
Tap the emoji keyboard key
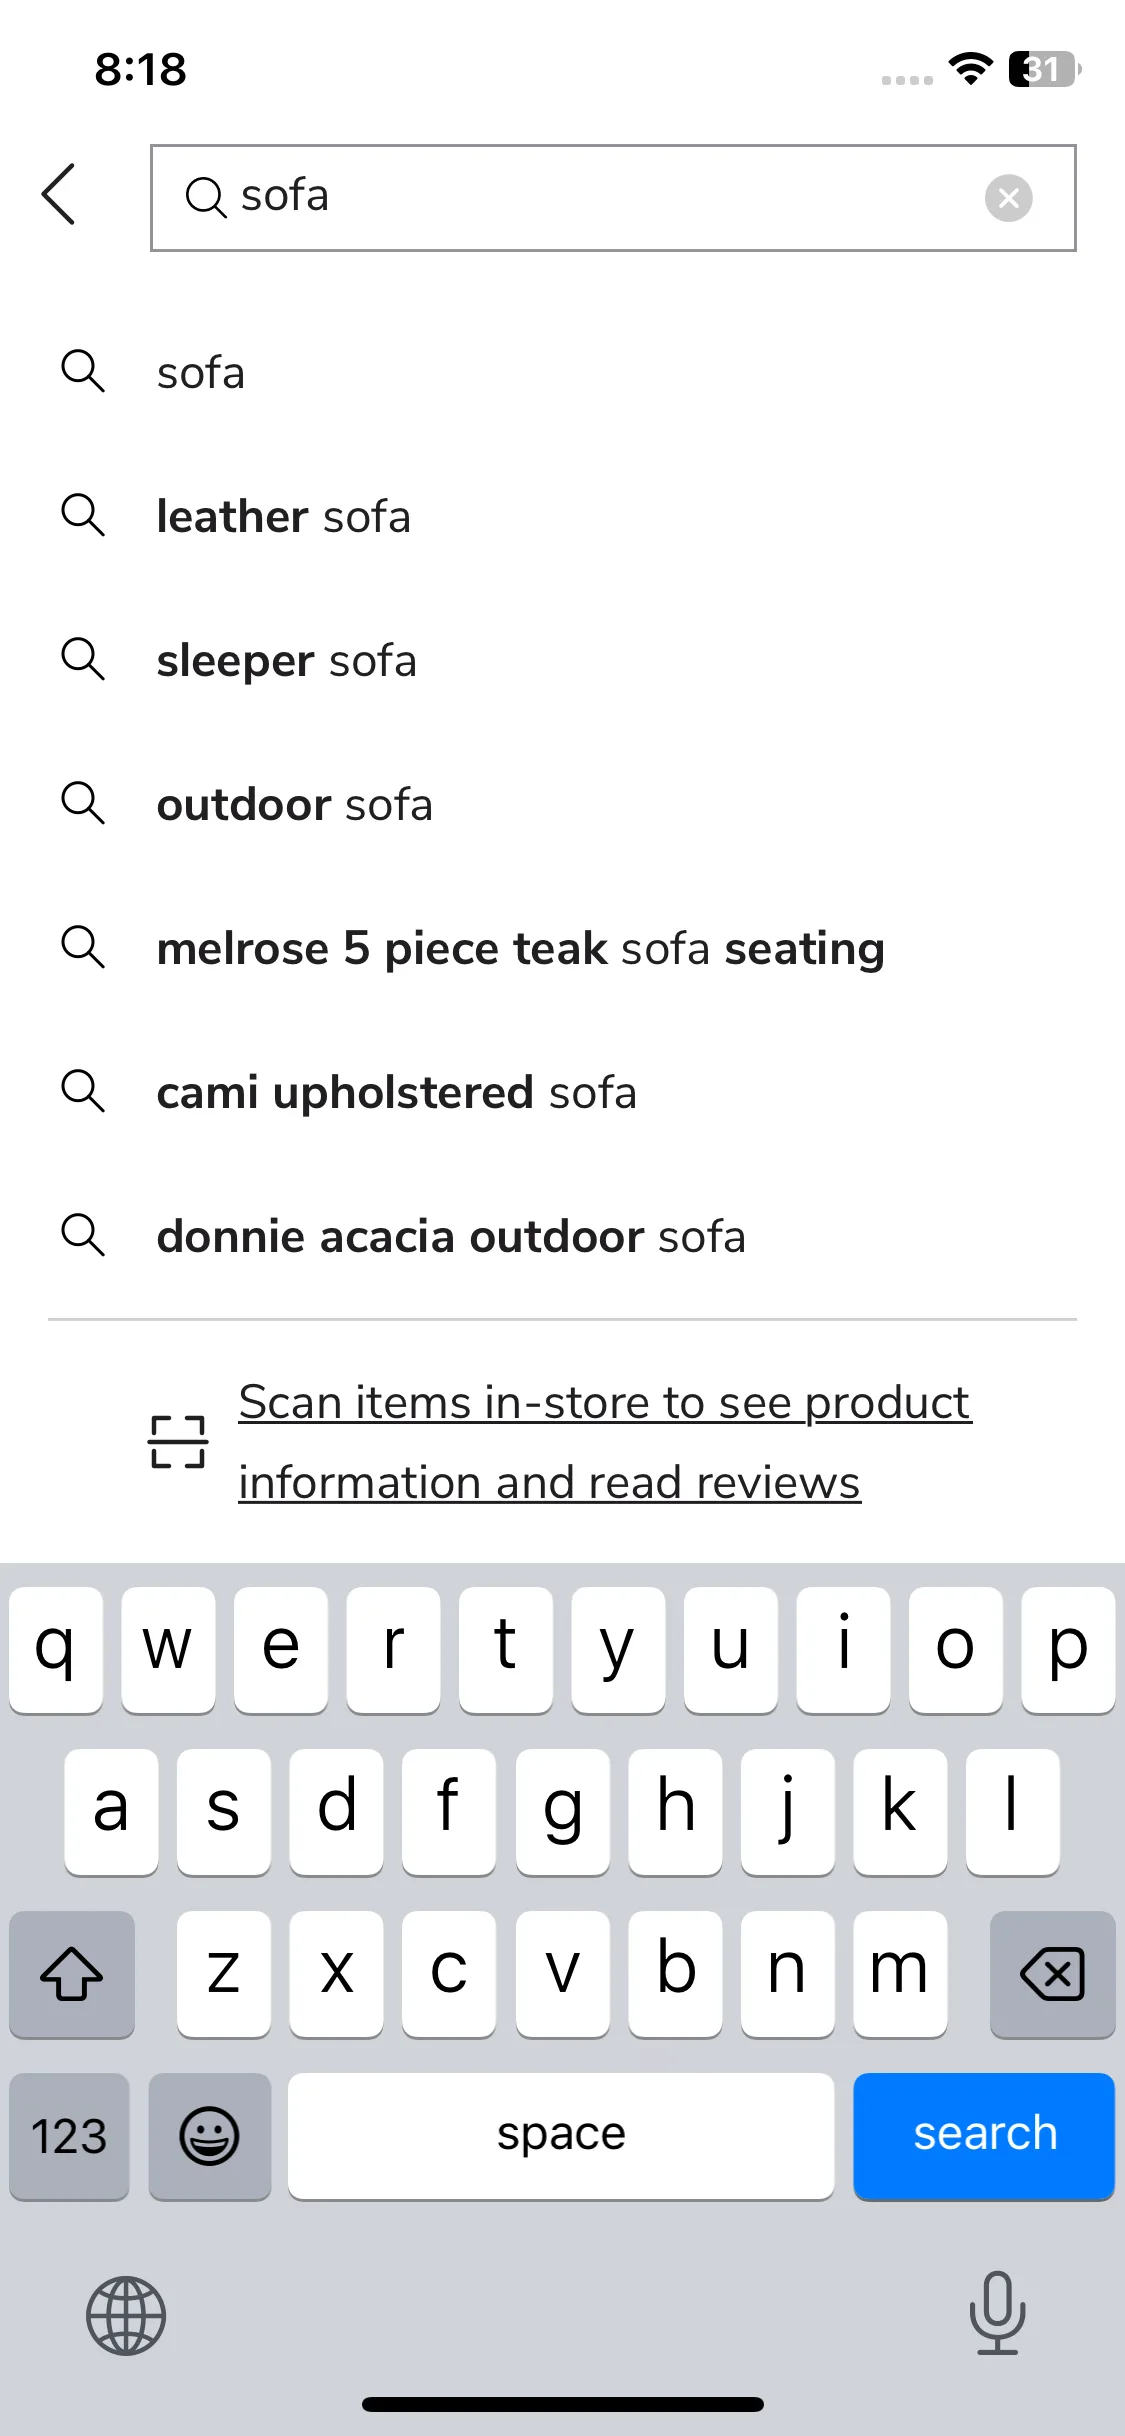click(x=209, y=2136)
